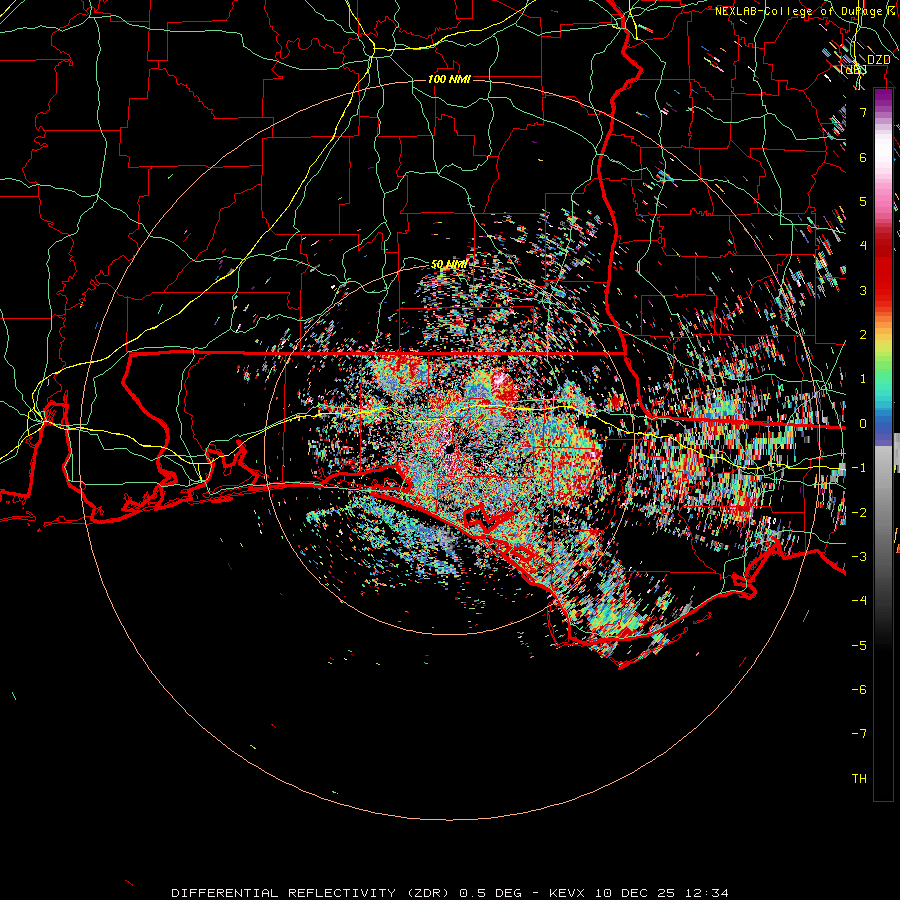This screenshot has width=900, height=900.
Task: Click the "5" value on the dB scale
Action: 863,201
